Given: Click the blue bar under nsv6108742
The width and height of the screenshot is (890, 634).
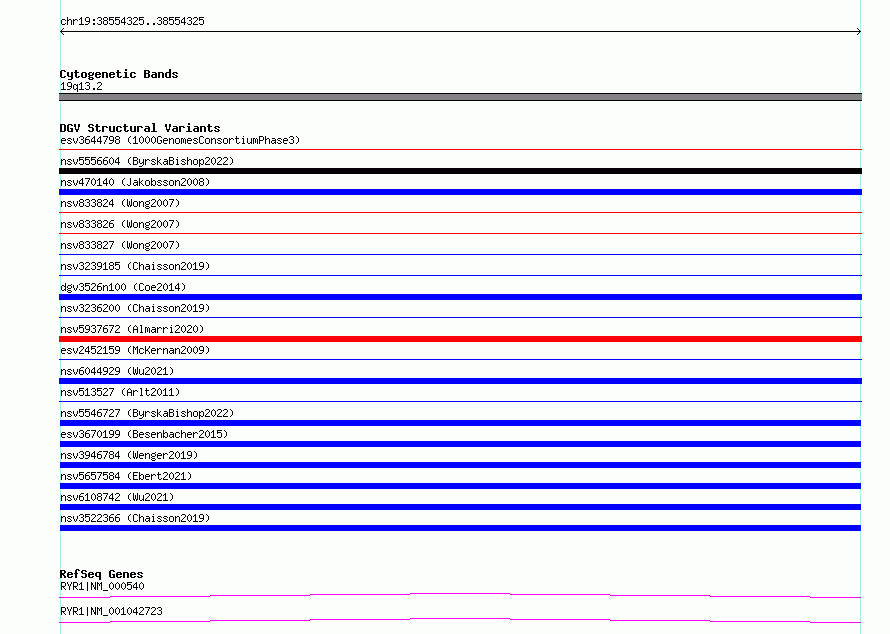Looking at the screenshot, I should pos(460,507).
